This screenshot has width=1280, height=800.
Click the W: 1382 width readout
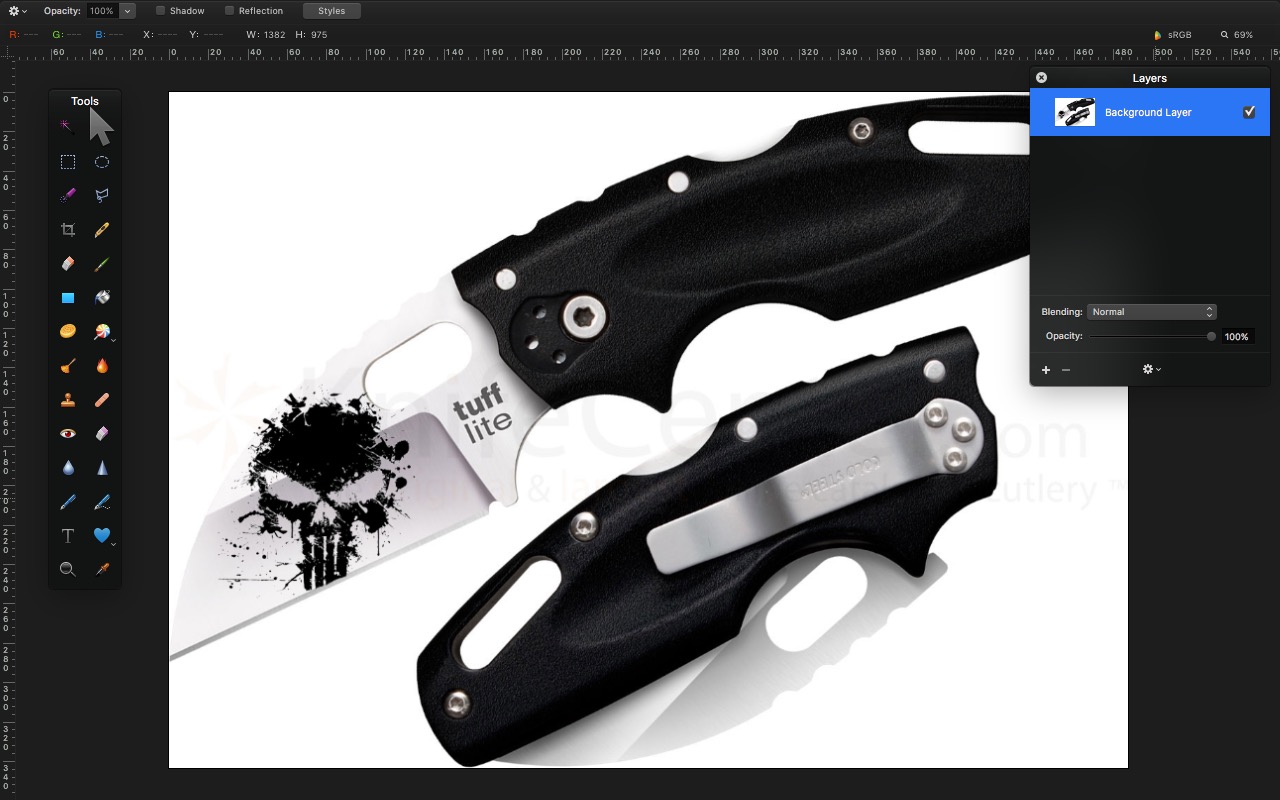[x=266, y=35]
